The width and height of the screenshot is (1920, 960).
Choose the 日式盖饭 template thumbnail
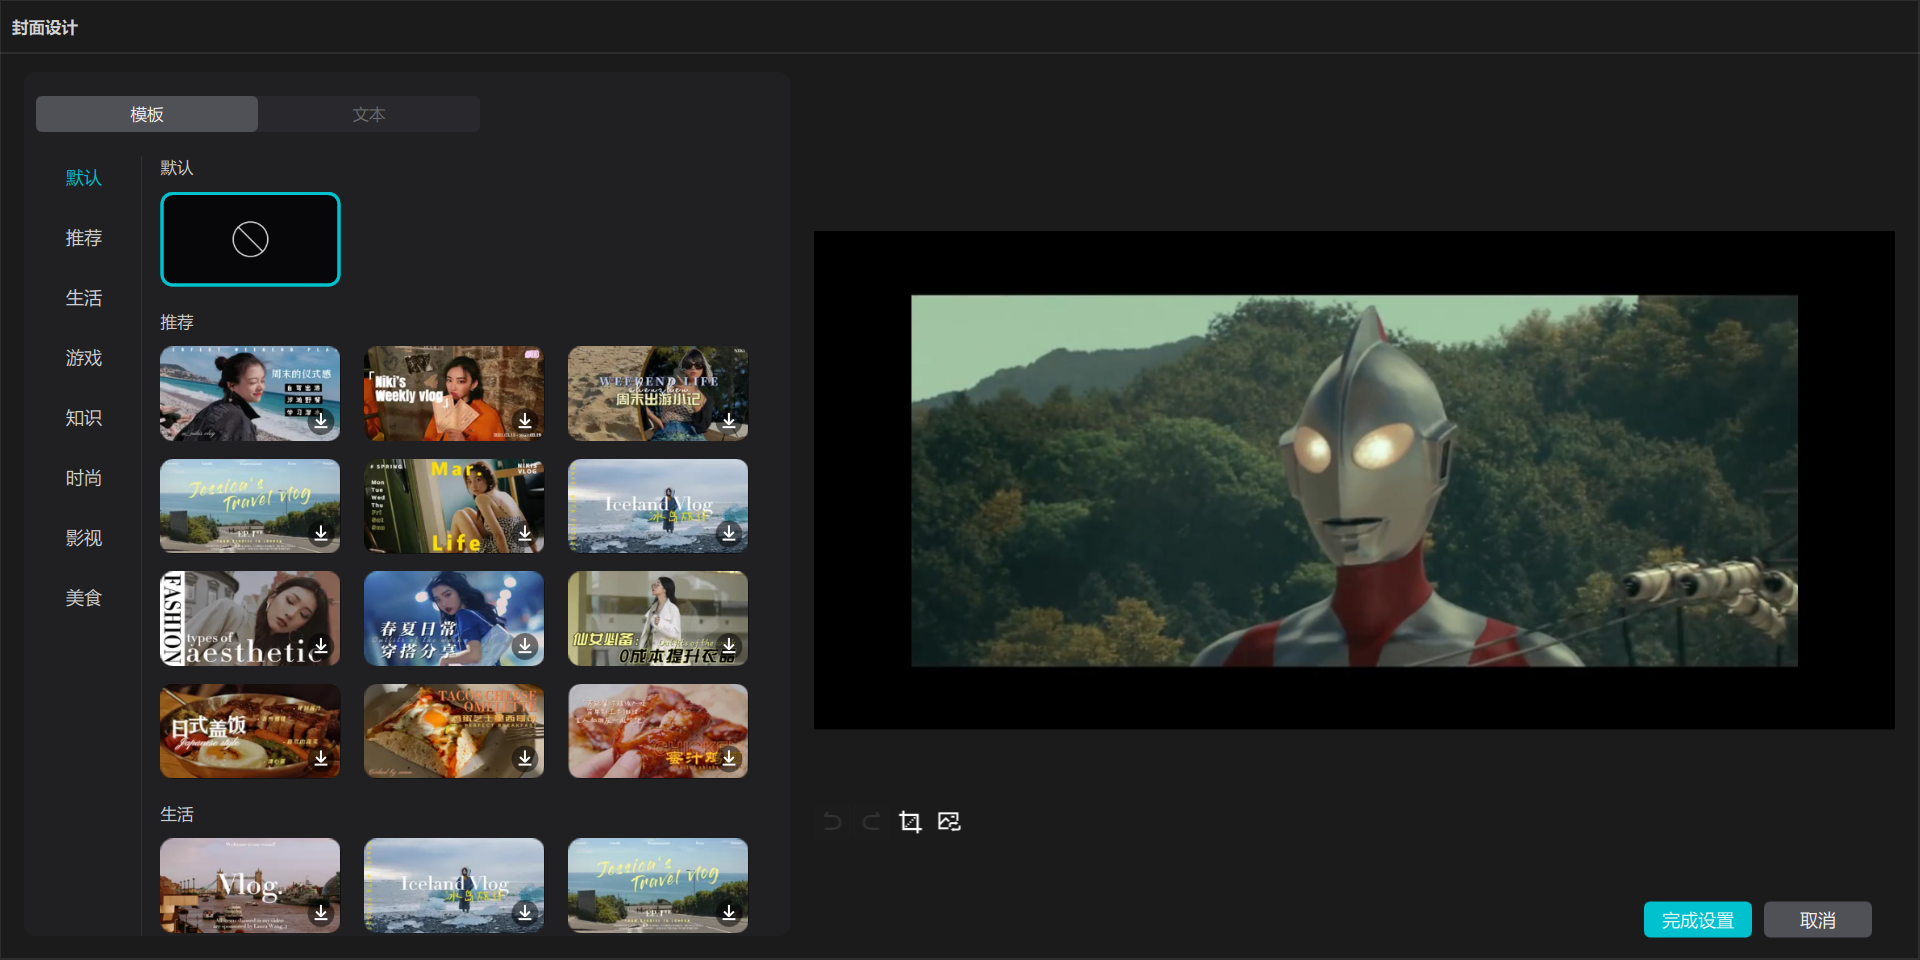coord(250,731)
